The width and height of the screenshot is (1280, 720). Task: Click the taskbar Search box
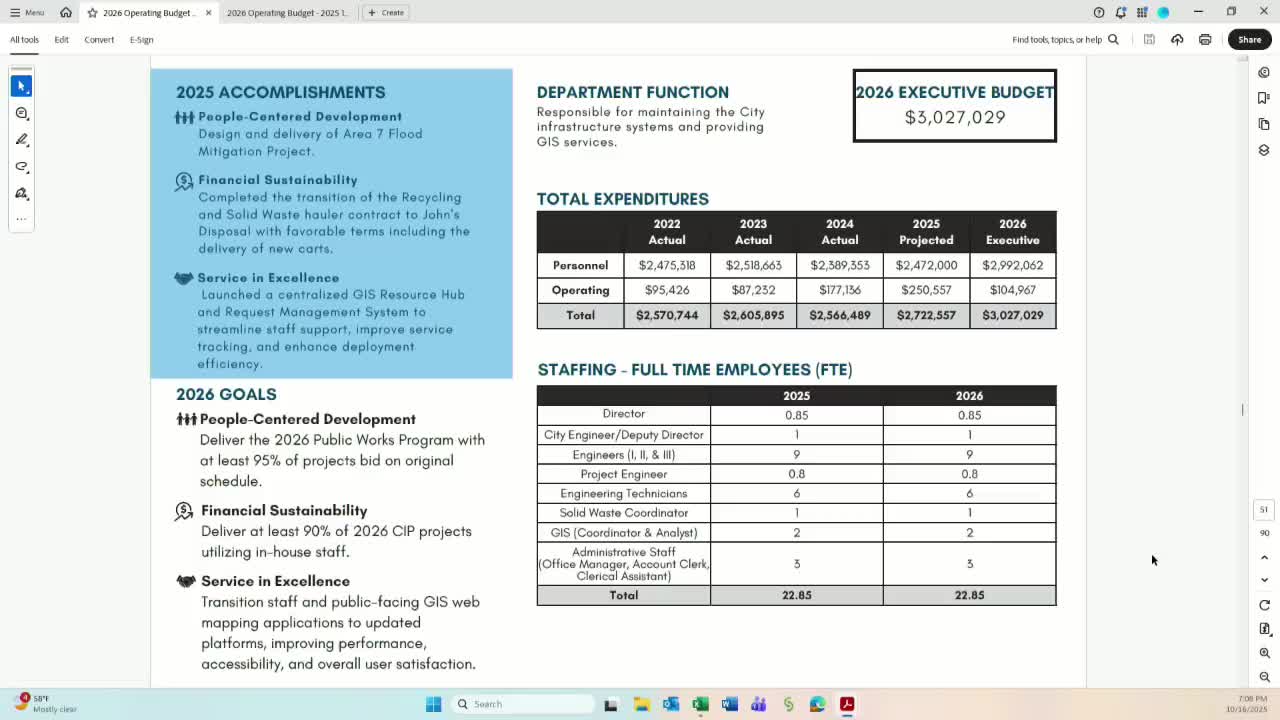[x=521, y=704]
